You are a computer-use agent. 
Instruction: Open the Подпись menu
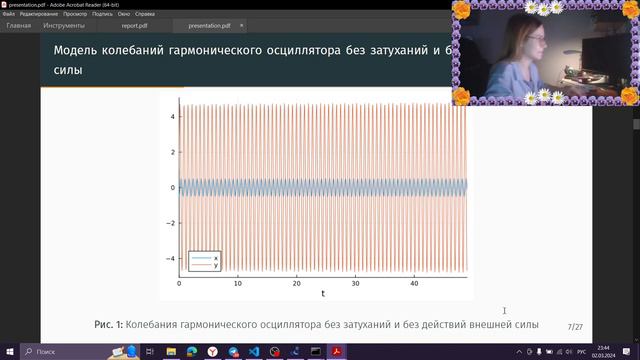[102, 14]
